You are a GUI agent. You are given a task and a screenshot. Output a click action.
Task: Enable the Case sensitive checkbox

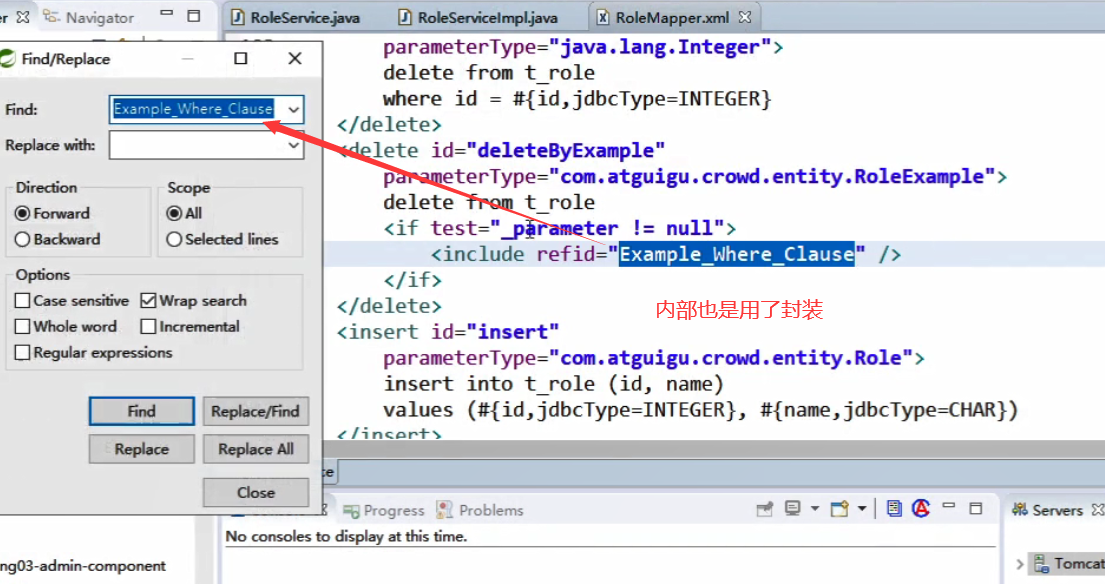[23, 301]
